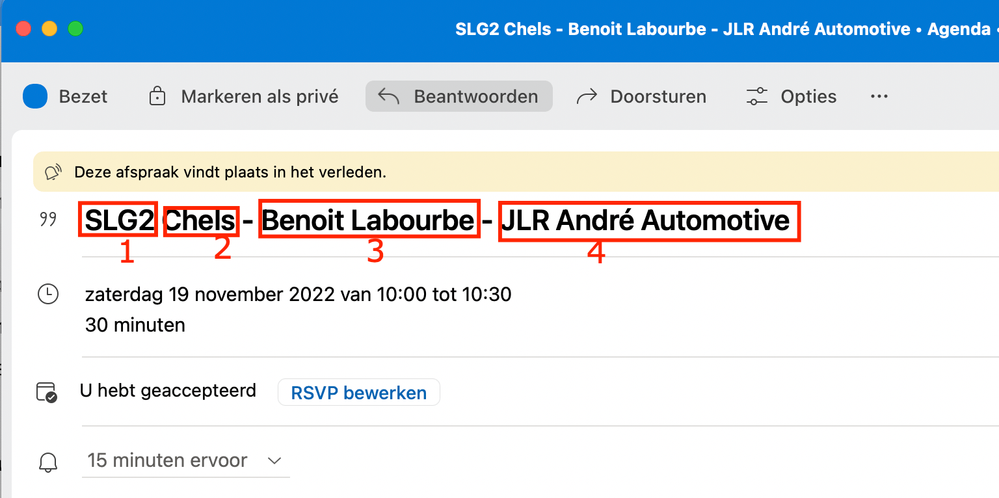Click the Beantwoorden reply arrow icon

pos(389,97)
